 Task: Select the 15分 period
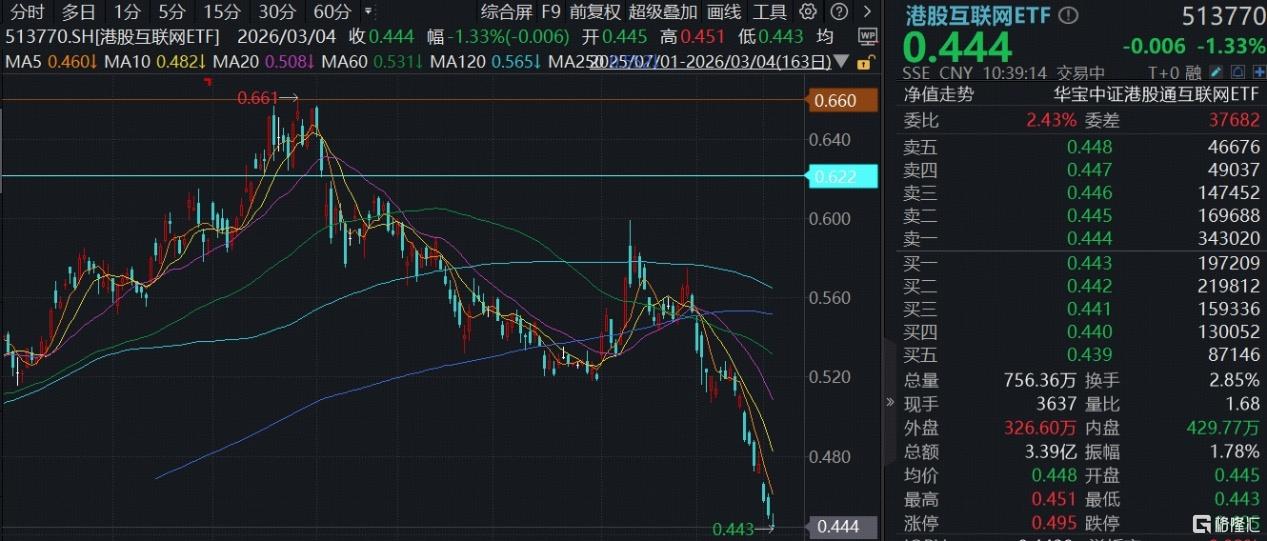222,12
